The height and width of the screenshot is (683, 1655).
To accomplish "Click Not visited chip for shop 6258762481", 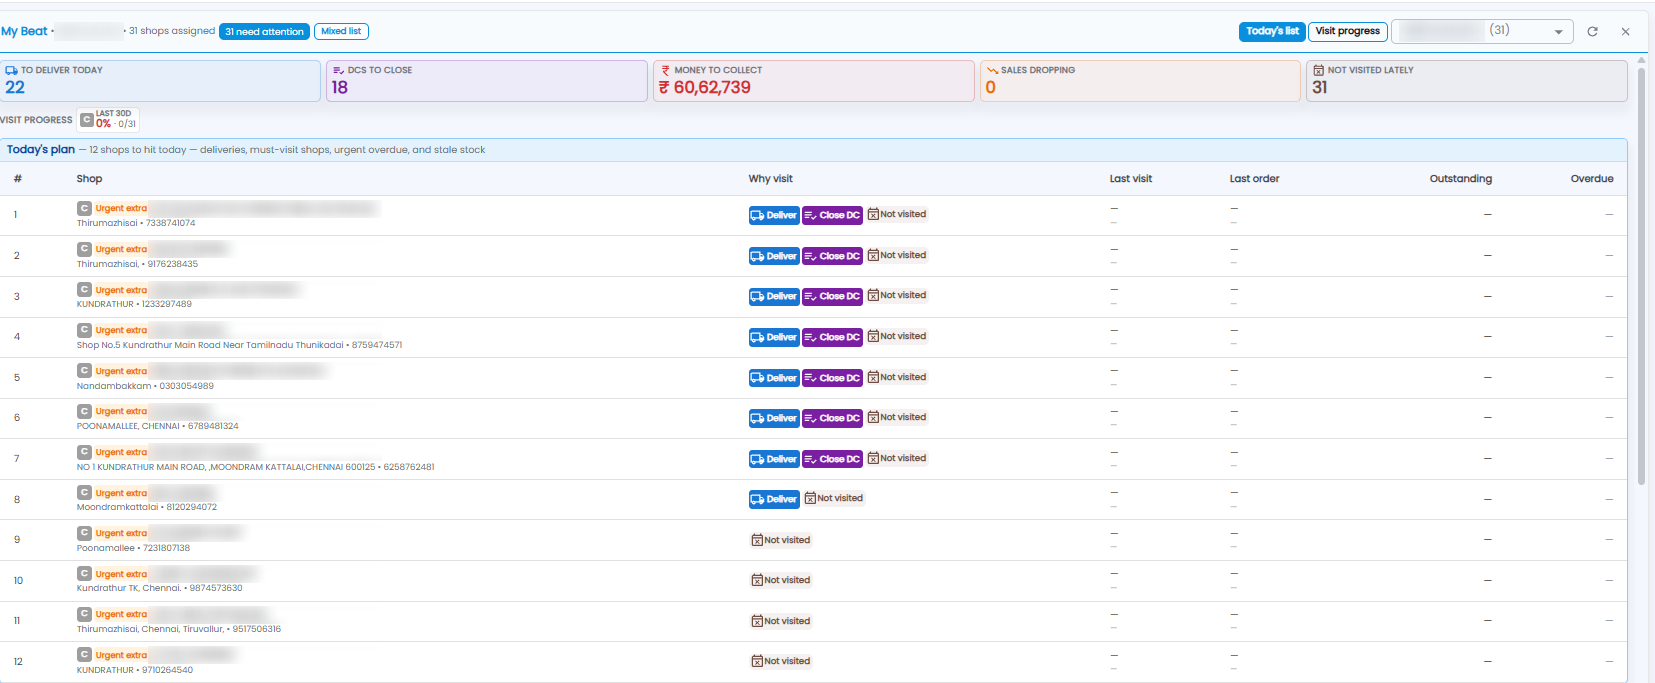I will (x=897, y=458).
